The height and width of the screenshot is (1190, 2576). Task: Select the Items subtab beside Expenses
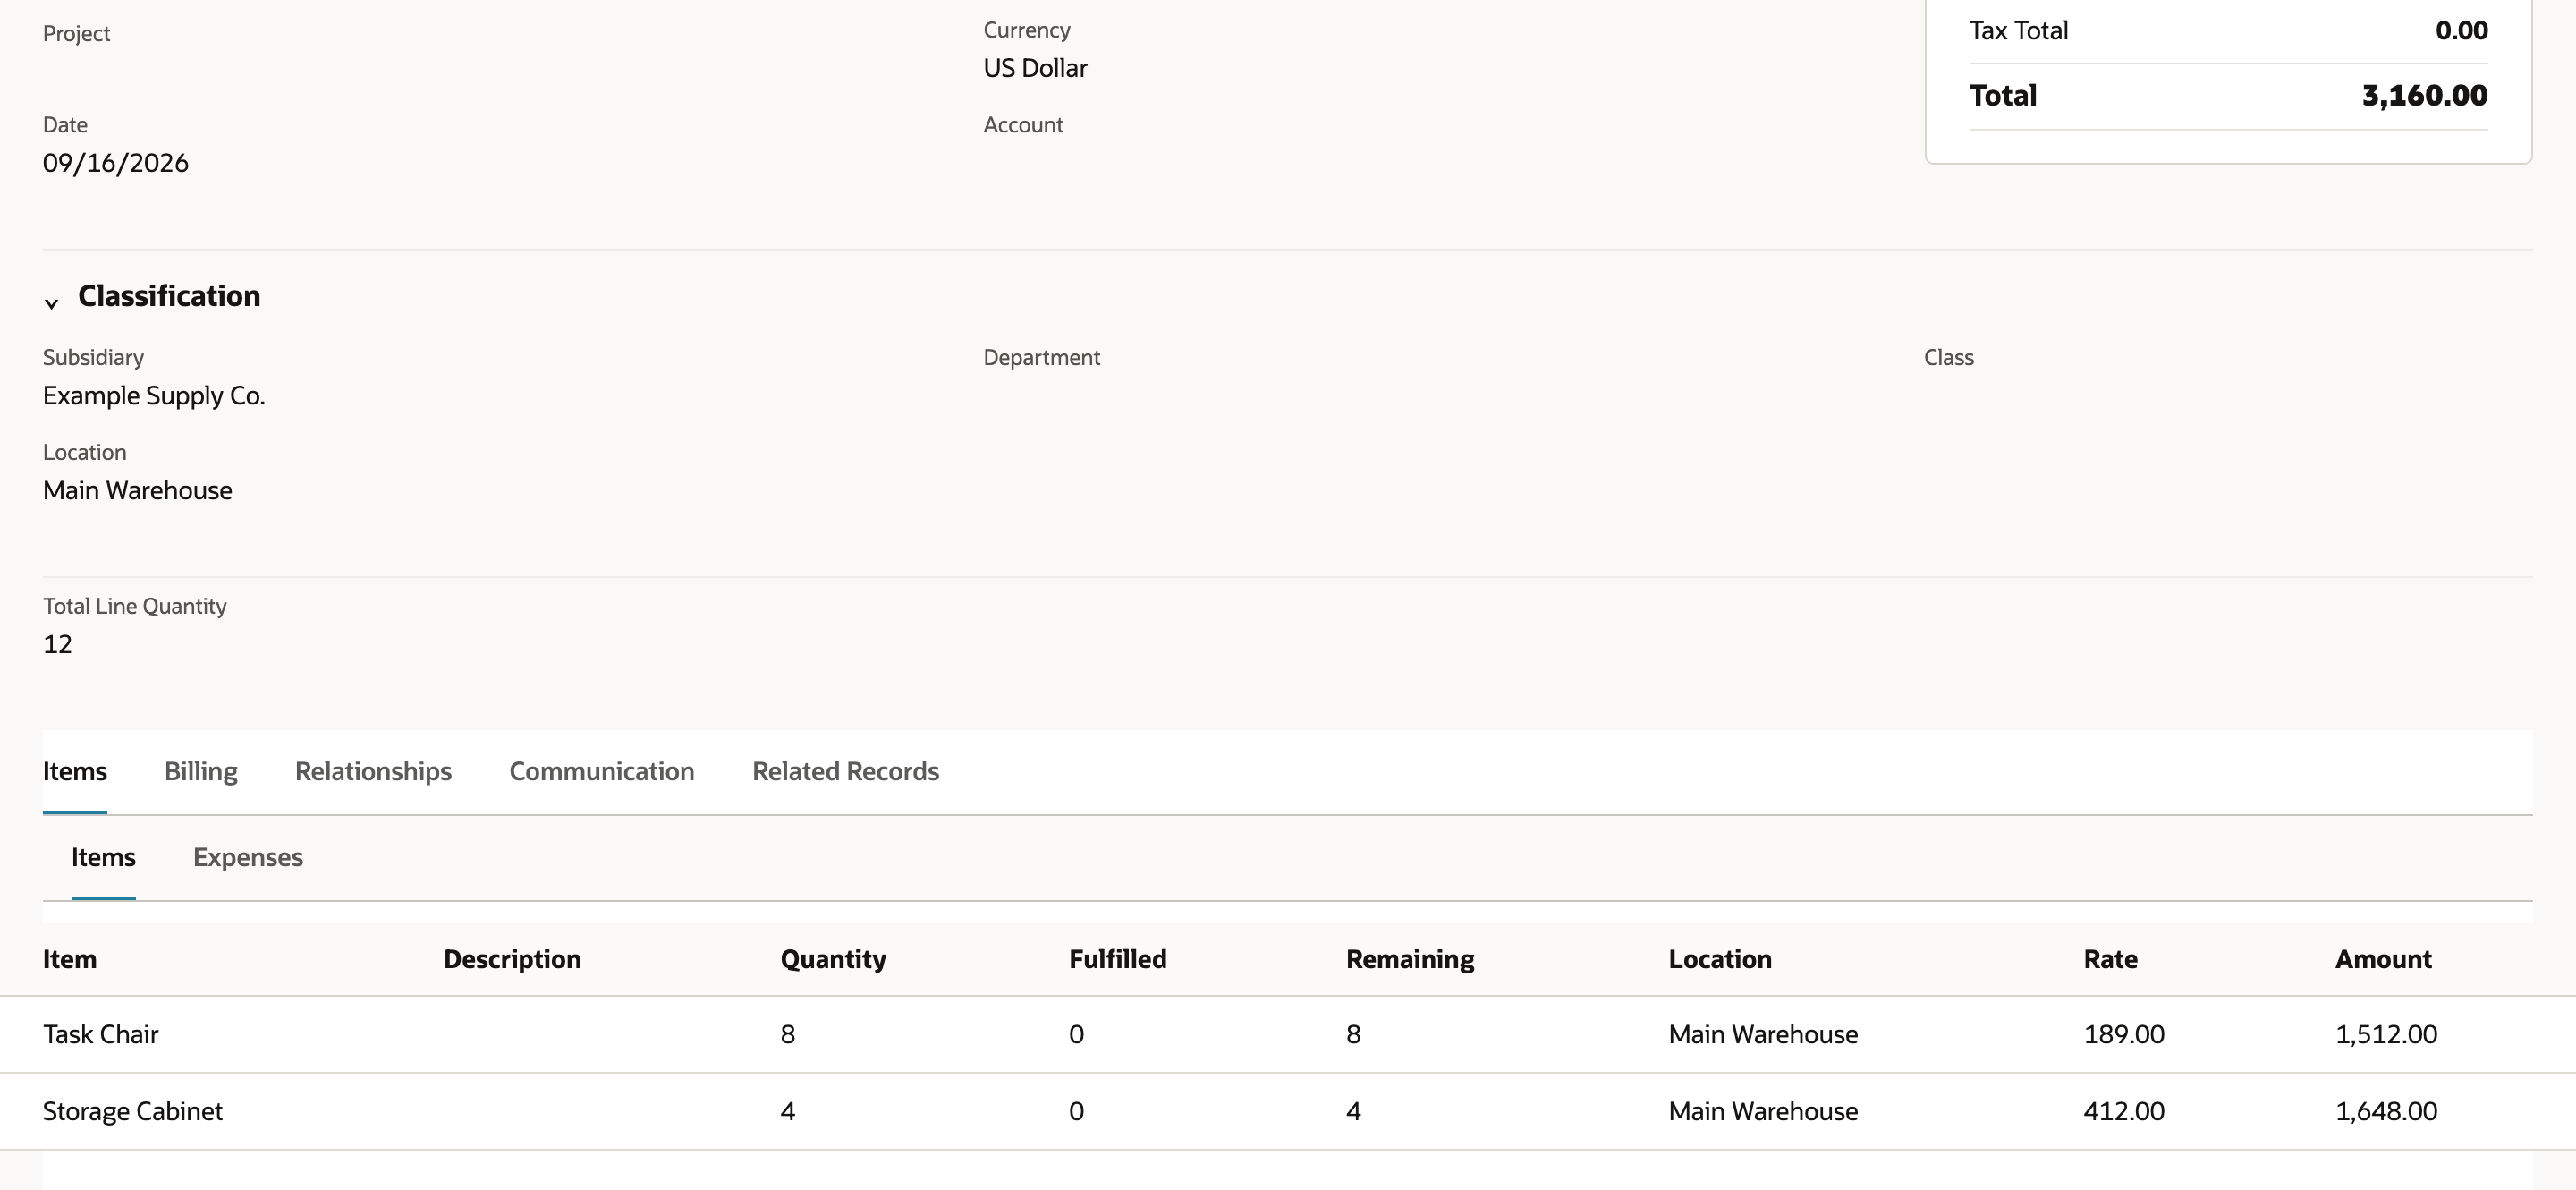click(x=103, y=857)
